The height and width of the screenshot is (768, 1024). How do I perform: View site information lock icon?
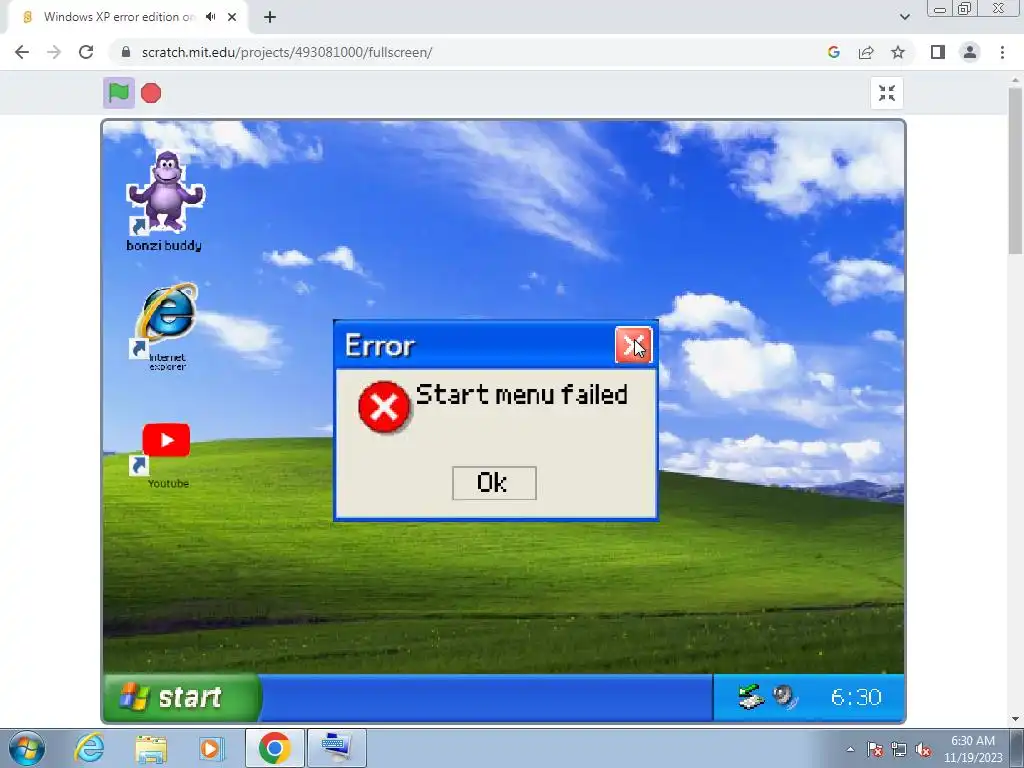click(x=126, y=52)
